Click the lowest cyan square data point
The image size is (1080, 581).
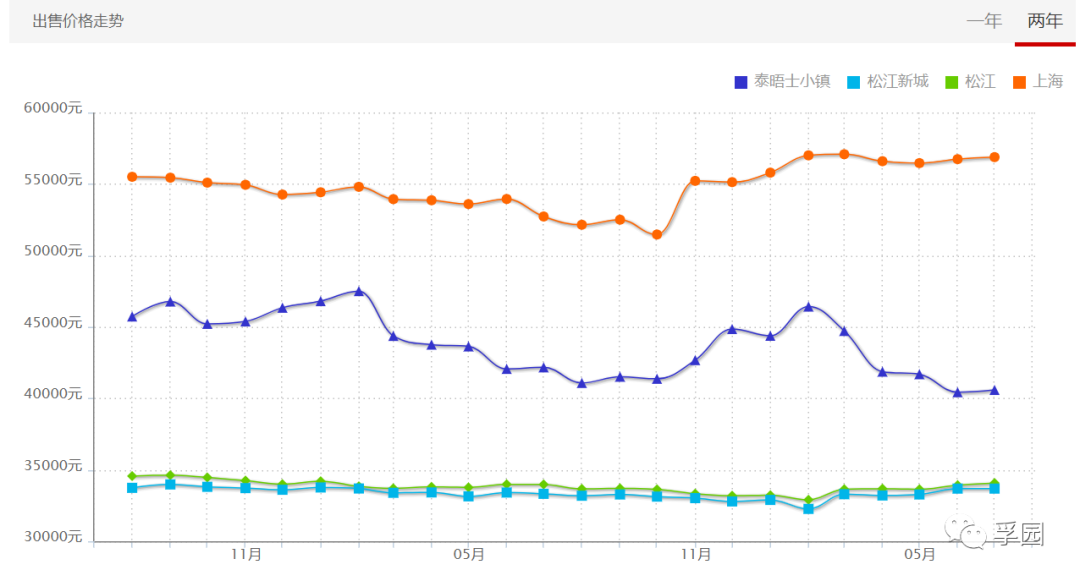click(808, 509)
